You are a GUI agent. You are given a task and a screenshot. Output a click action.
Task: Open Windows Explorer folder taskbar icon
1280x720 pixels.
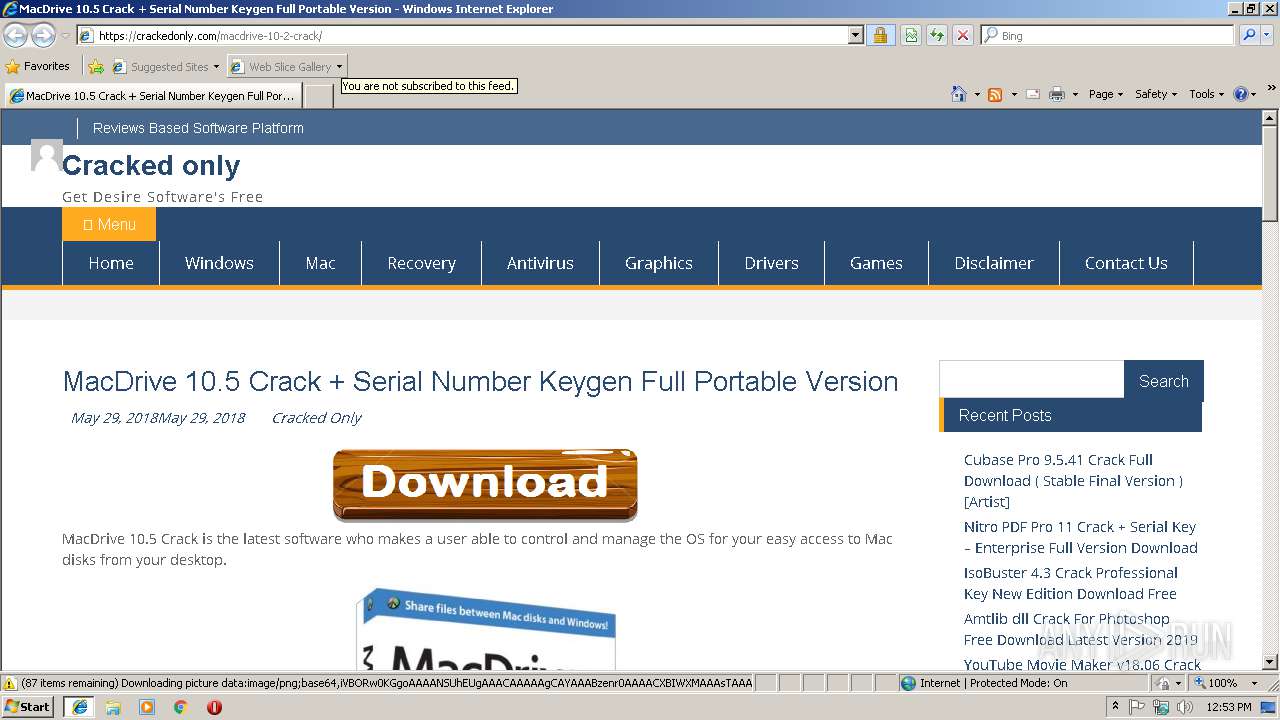point(113,707)
